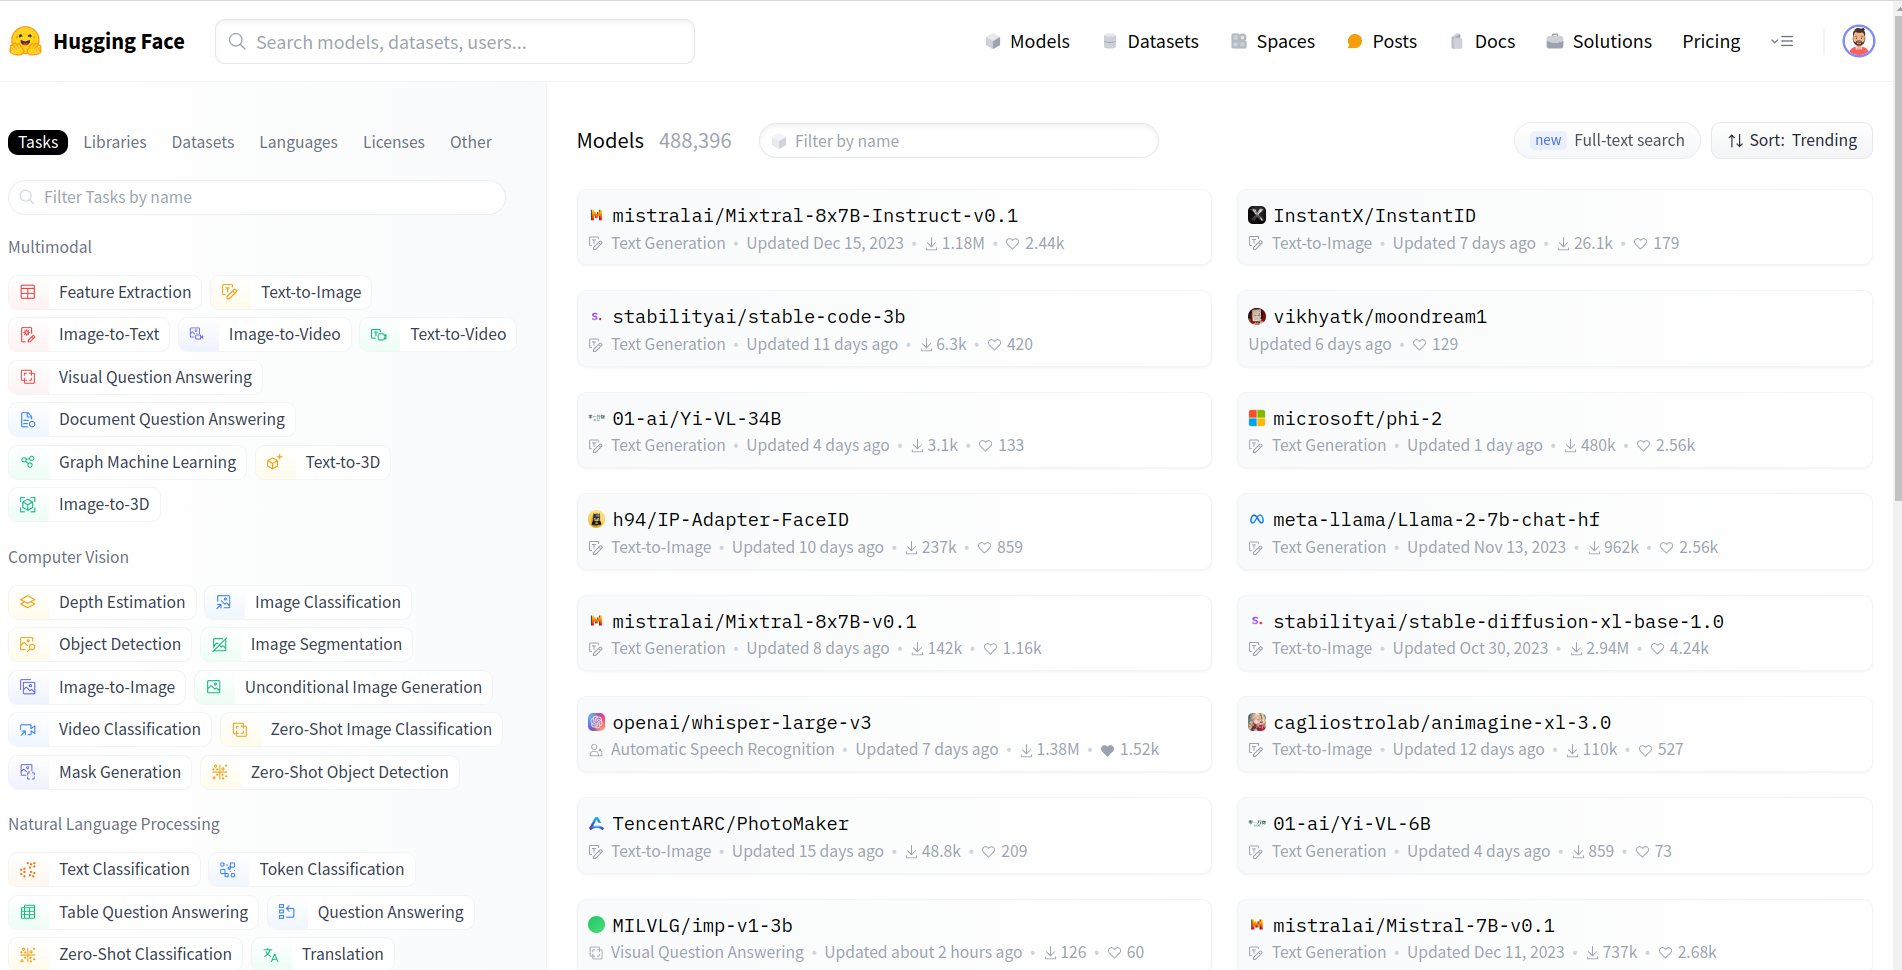Viewport: 1902px width, 970px height.
Task: Click the Zero-Shot Image Classification icon
Action: [x=240, y=729]
